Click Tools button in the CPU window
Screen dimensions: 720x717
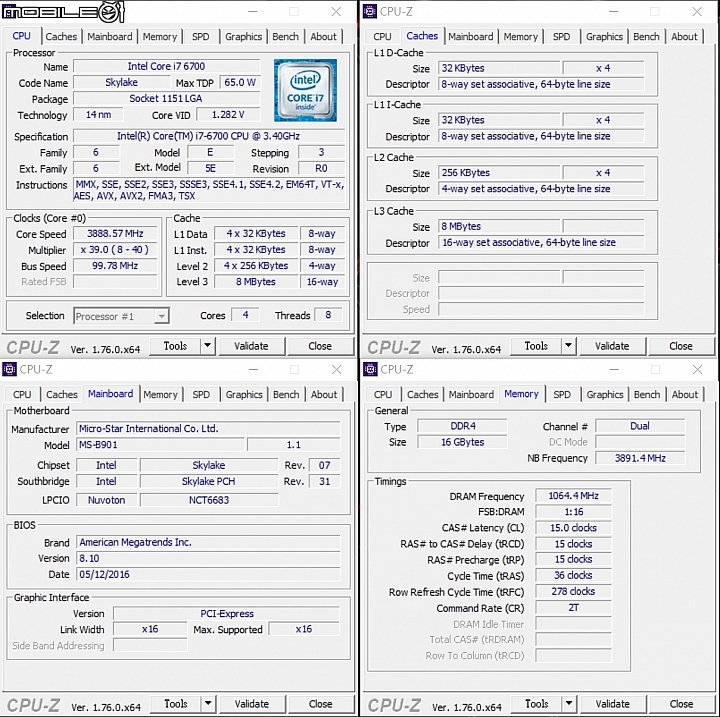(x=175, y=346)
